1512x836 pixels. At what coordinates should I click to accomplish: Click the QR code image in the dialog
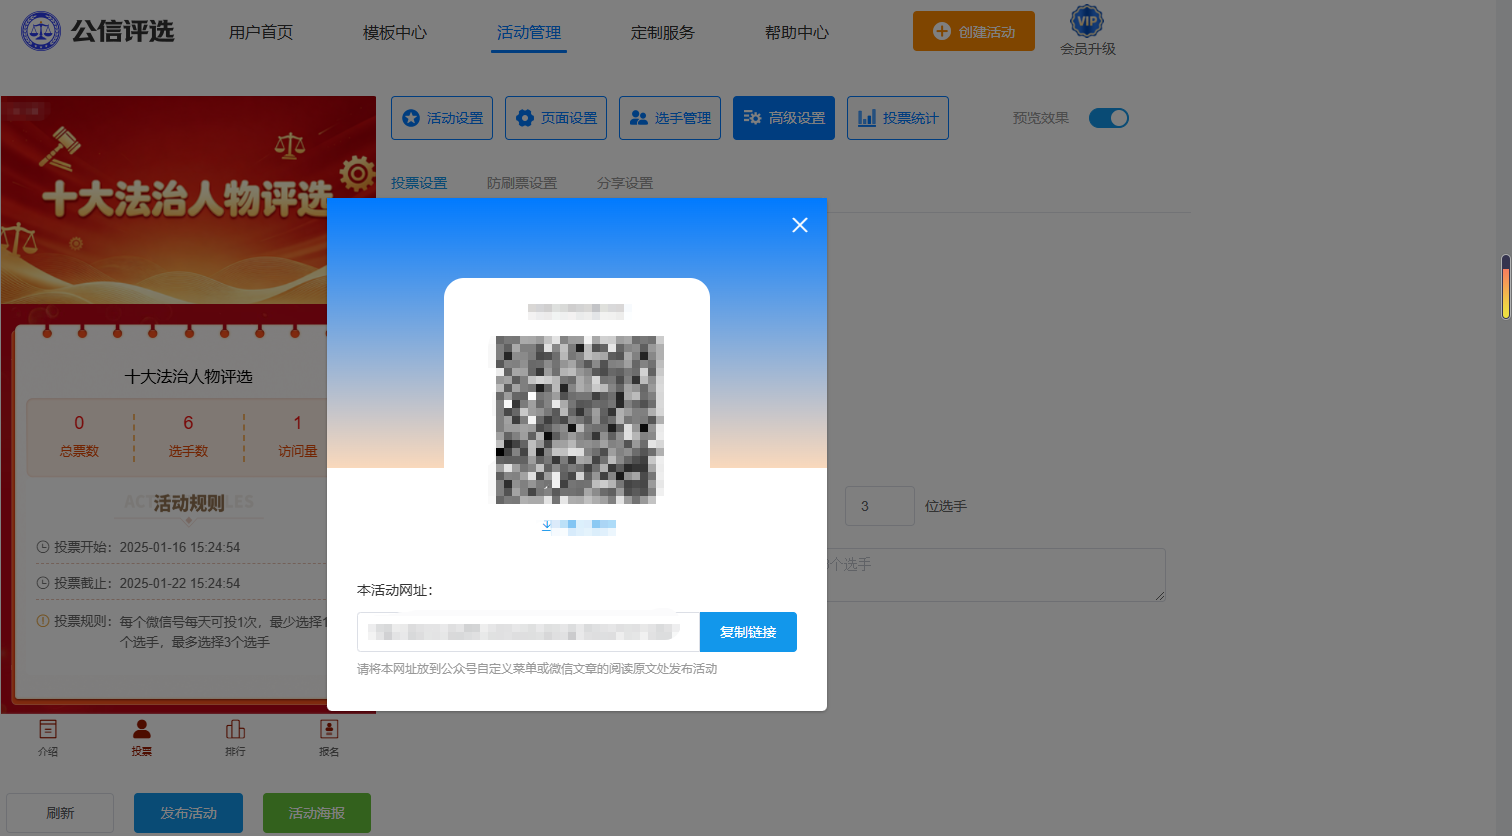tap(579, 420)
